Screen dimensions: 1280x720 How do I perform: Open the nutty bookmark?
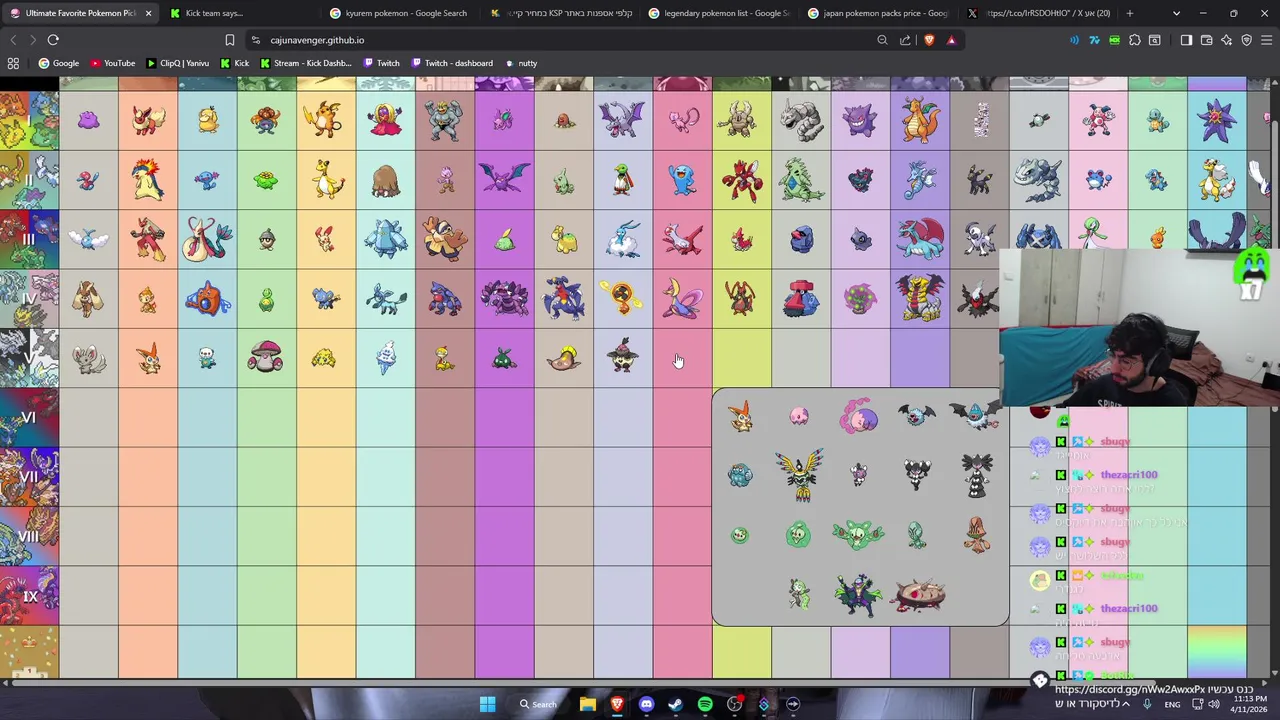coord(520,63)
